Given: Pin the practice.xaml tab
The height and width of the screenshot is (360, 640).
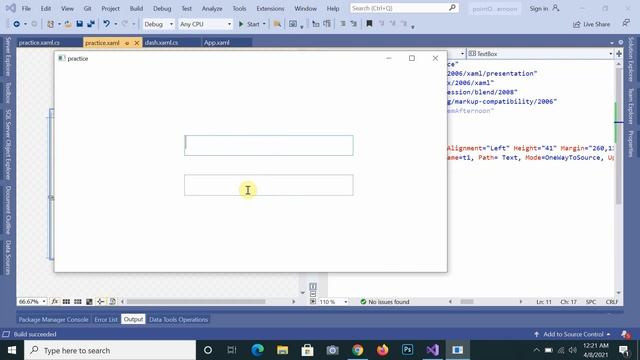Looking at the screenshot, I should pos(127,42).
